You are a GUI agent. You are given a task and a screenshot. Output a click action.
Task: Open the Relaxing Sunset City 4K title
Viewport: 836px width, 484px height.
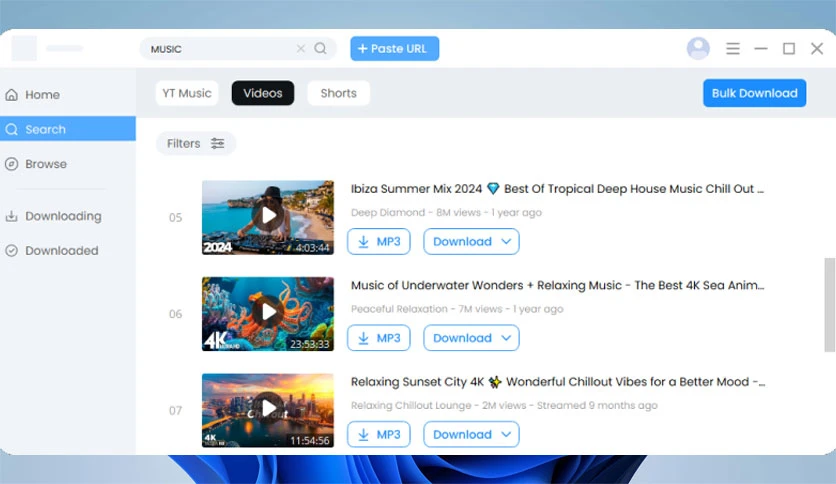click(558, 382)
